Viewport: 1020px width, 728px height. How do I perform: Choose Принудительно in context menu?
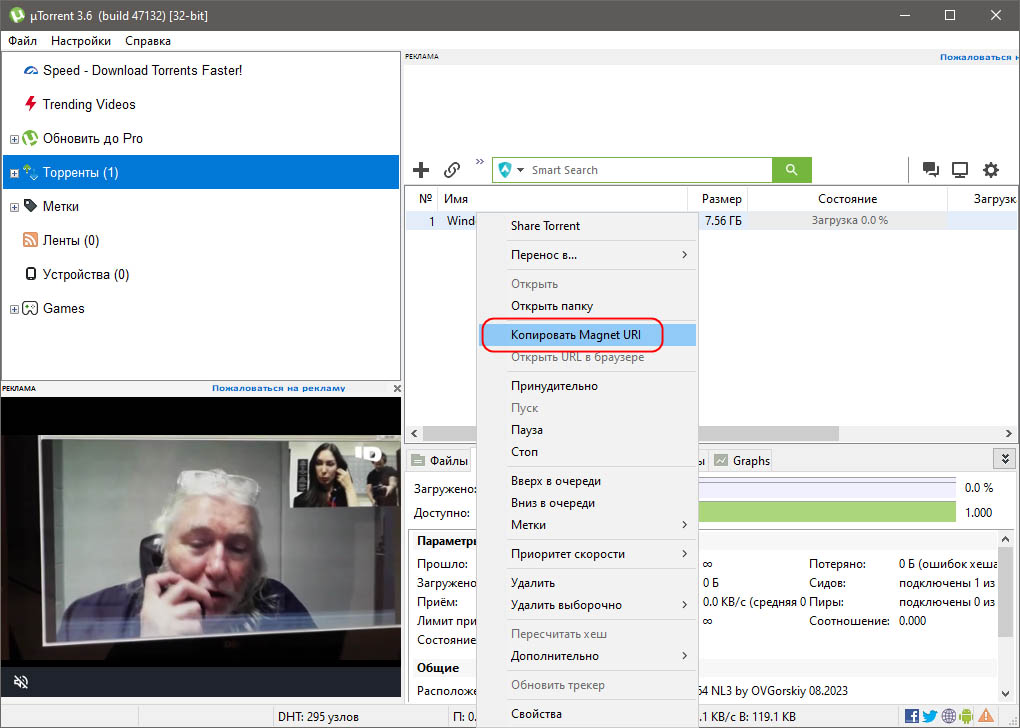(x=587, y=386)
